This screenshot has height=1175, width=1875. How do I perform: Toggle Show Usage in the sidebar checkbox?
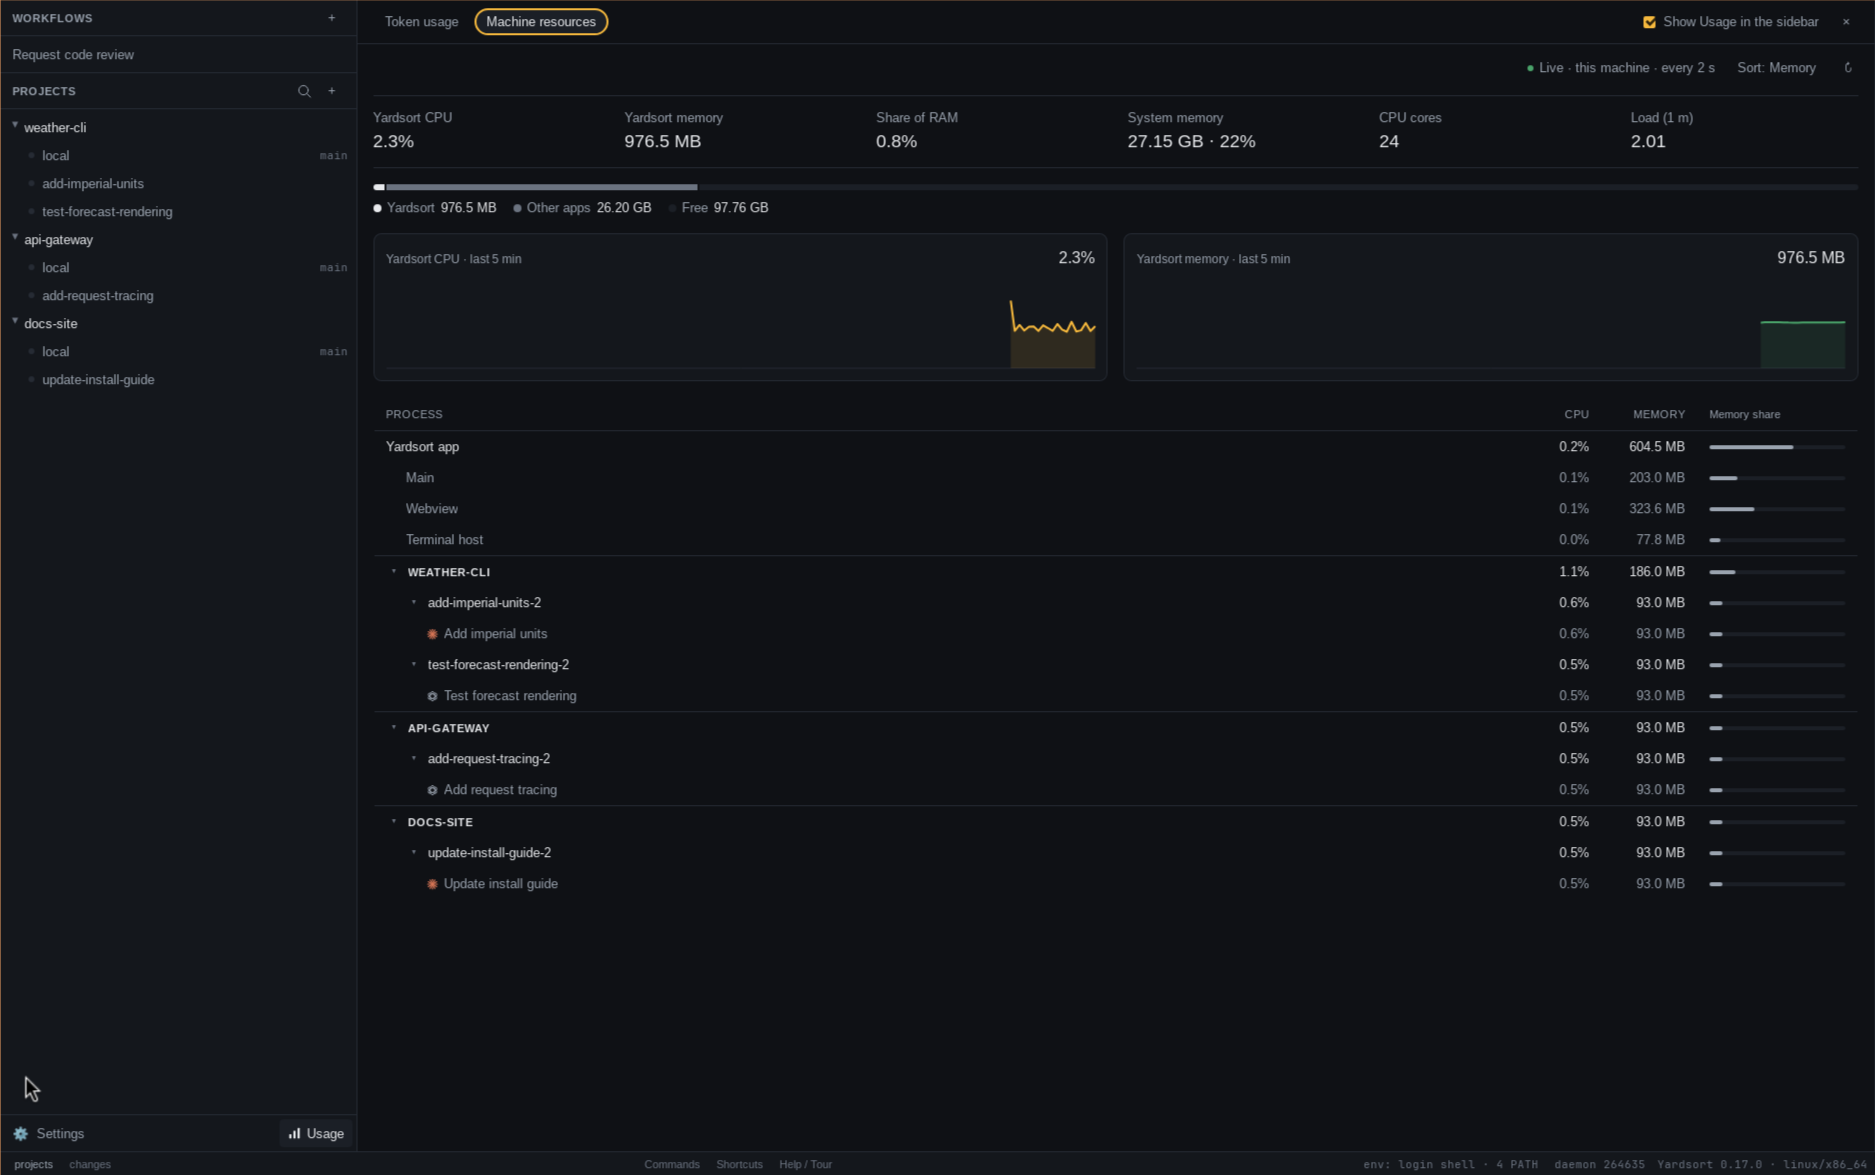(x=1650, y=22)
